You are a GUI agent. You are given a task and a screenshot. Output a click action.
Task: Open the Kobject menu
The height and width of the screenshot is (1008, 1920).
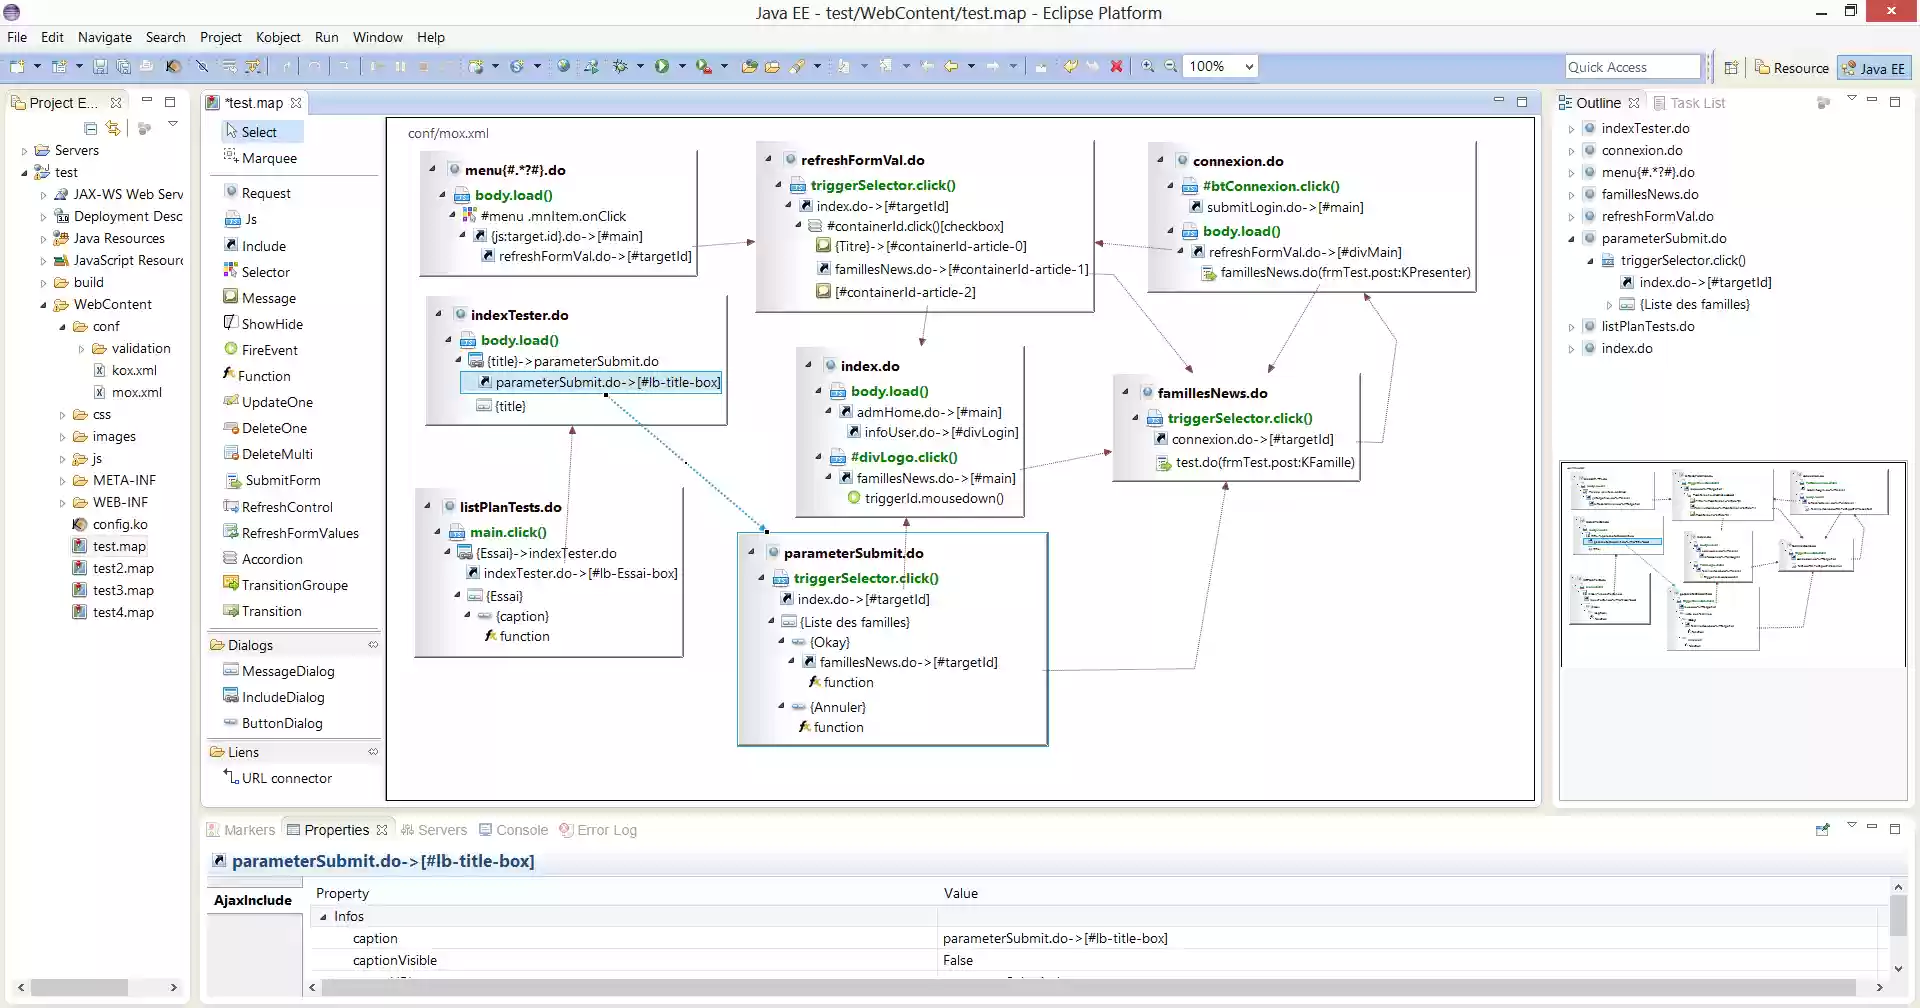coord(278,37)
